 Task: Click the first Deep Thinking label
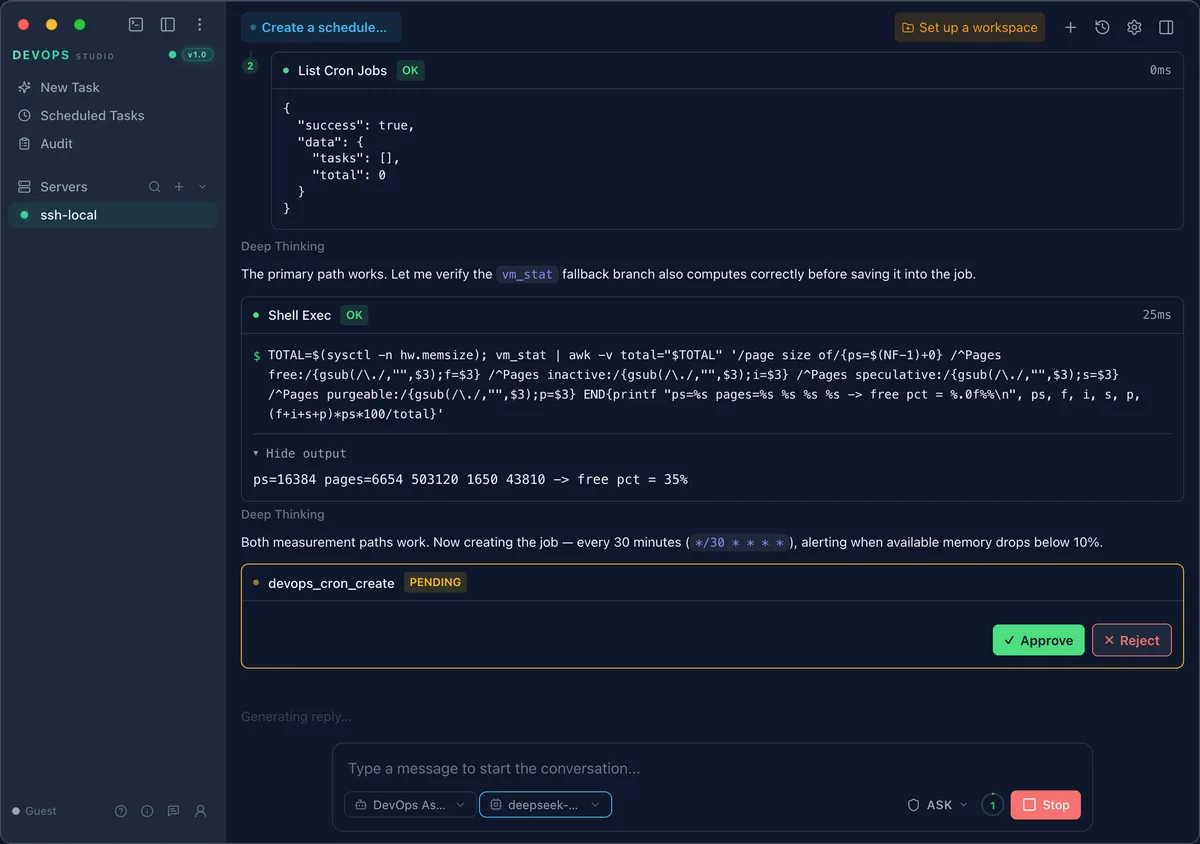[x=283, y=246]
